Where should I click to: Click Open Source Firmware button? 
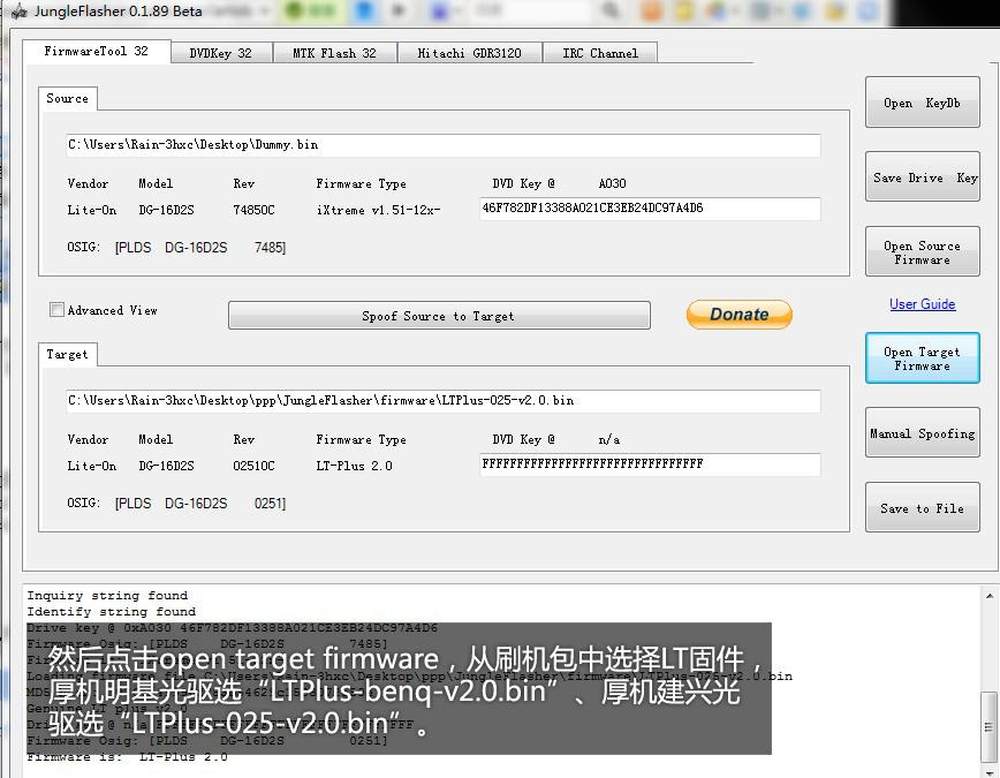922,252
